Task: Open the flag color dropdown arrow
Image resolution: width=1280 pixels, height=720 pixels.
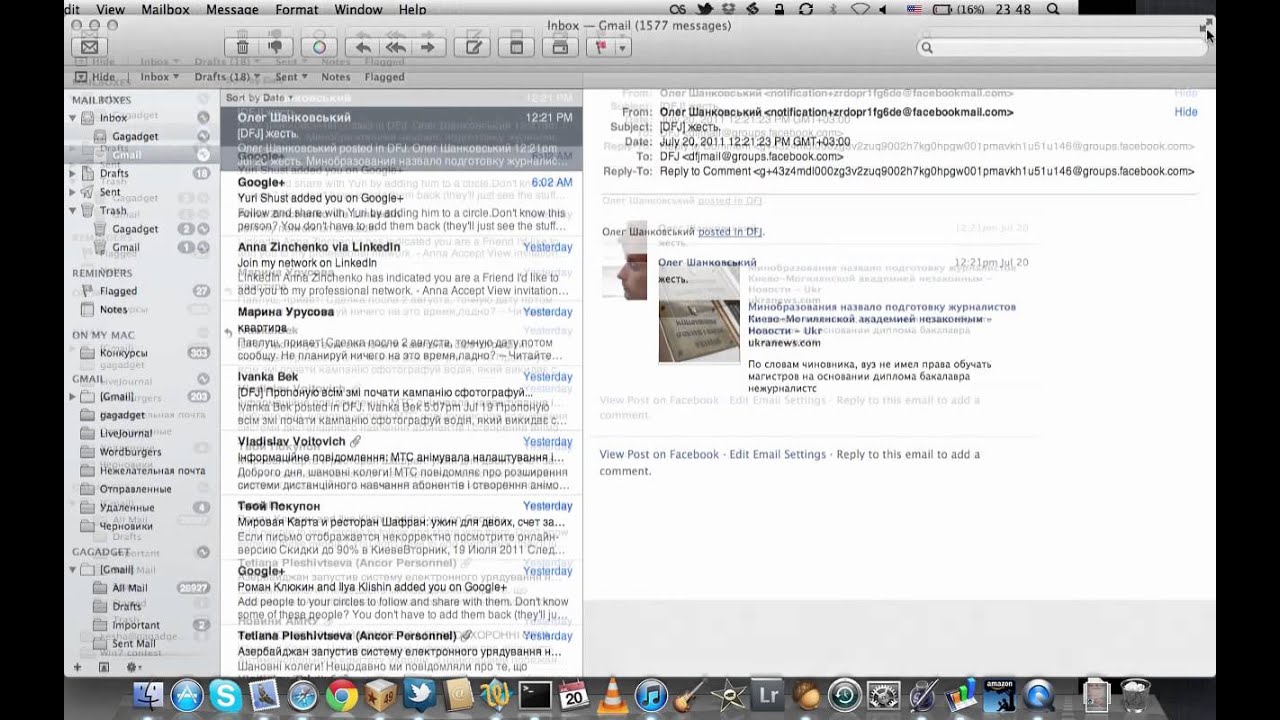Action: 623,46
